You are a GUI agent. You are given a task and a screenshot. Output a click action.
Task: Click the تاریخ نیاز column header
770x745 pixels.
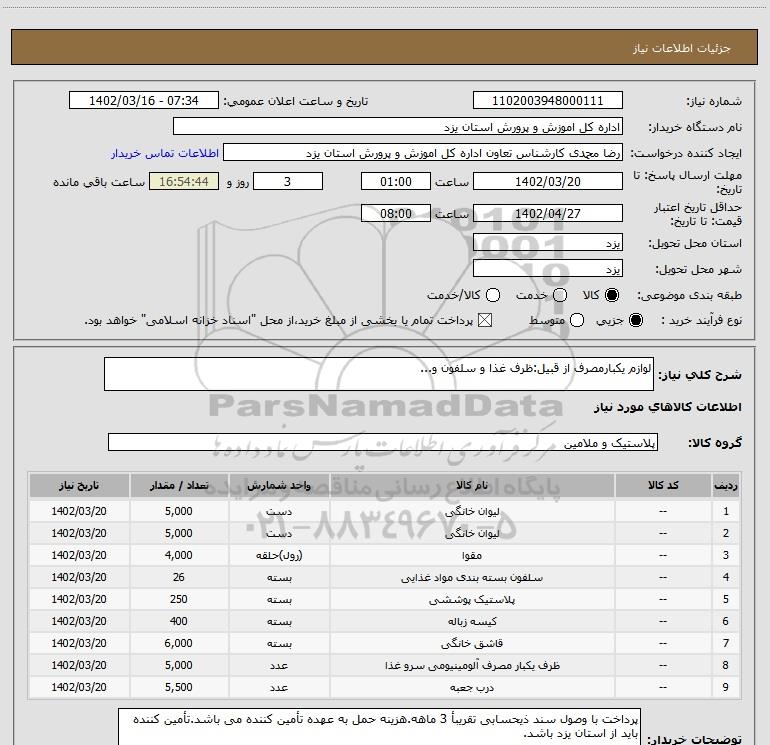[79, 485]
